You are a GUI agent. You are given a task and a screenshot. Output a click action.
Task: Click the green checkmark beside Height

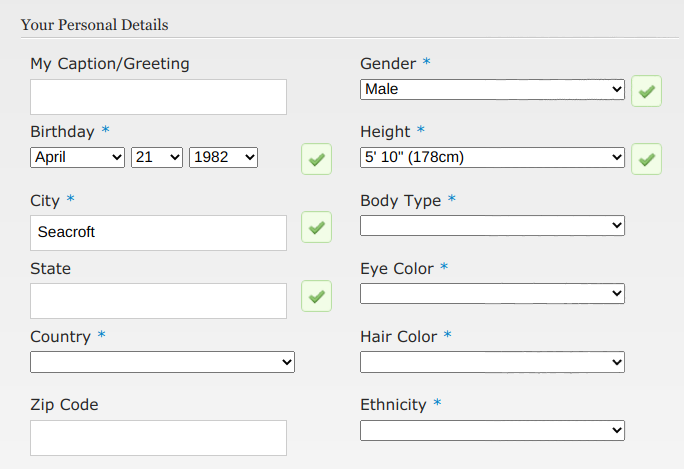(646, 159)
